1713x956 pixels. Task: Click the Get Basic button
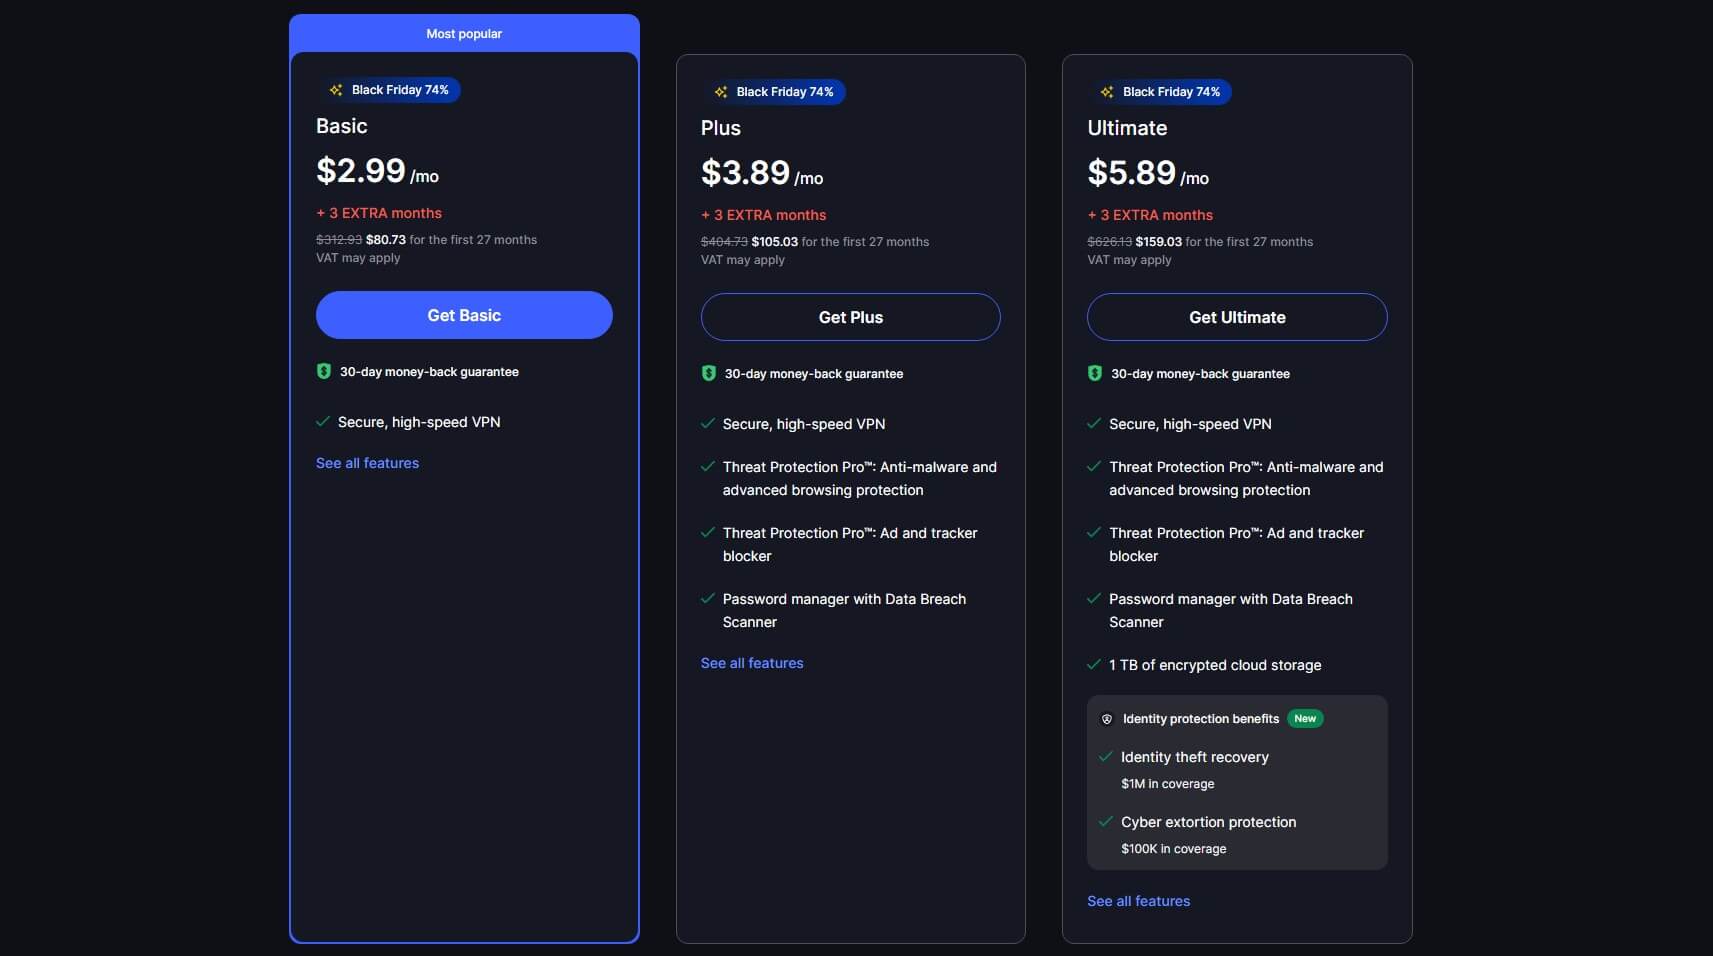[x=463, y=315]
